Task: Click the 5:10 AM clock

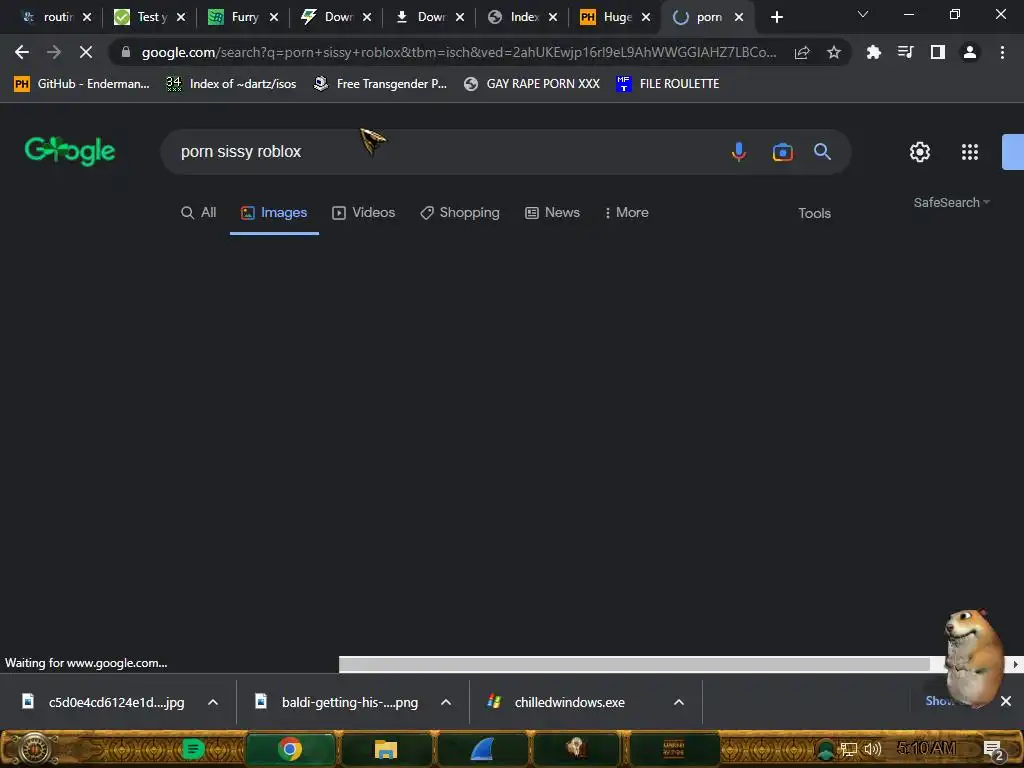Action: (927, 748)
